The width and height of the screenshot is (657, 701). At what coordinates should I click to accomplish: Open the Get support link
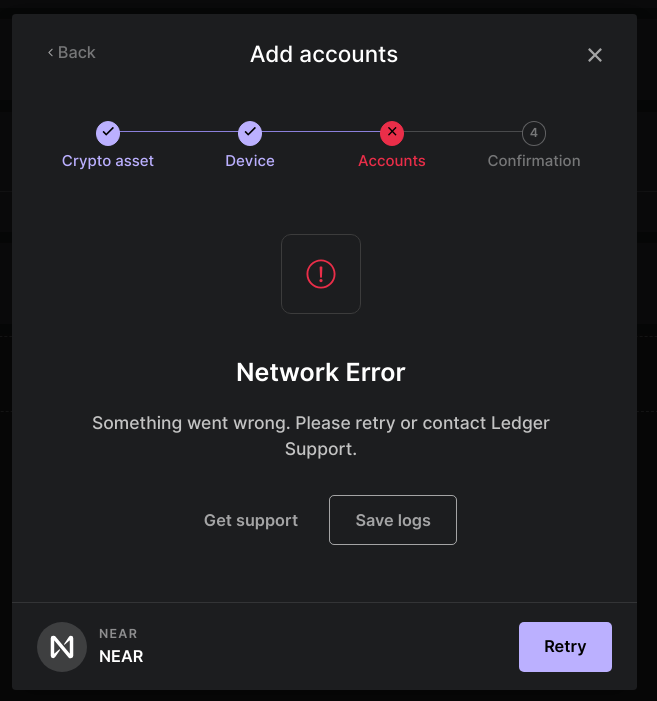[251, 520]
